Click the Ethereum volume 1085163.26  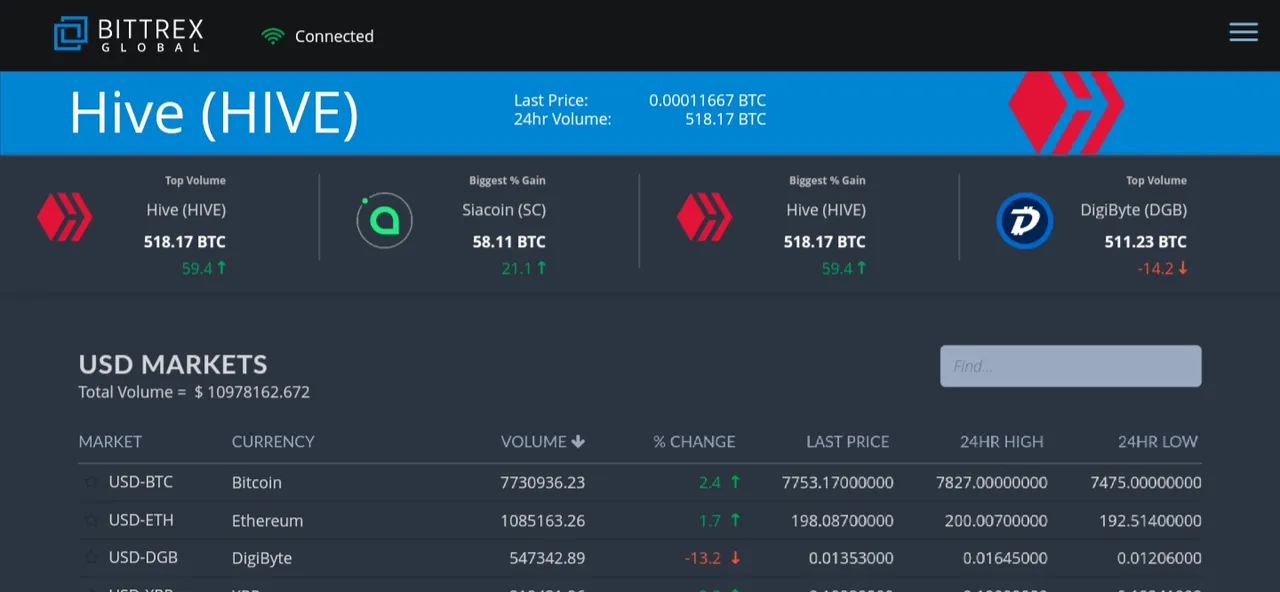543,520
